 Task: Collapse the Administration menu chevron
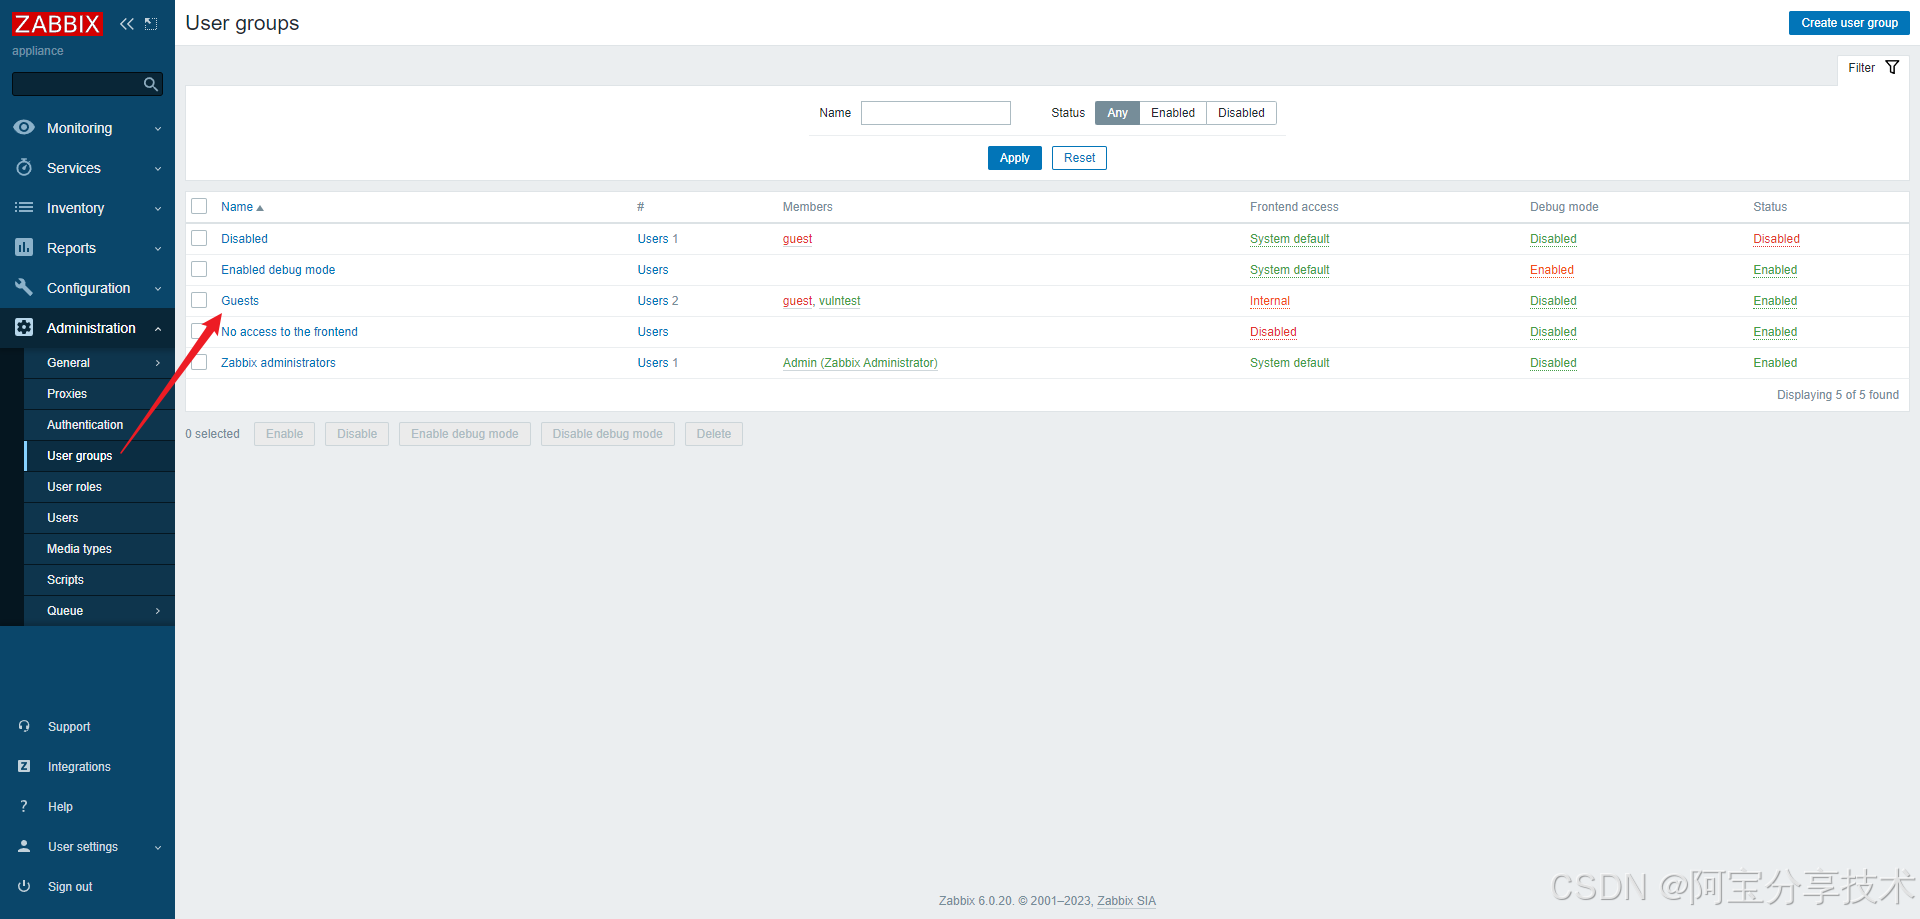(158, 329)
